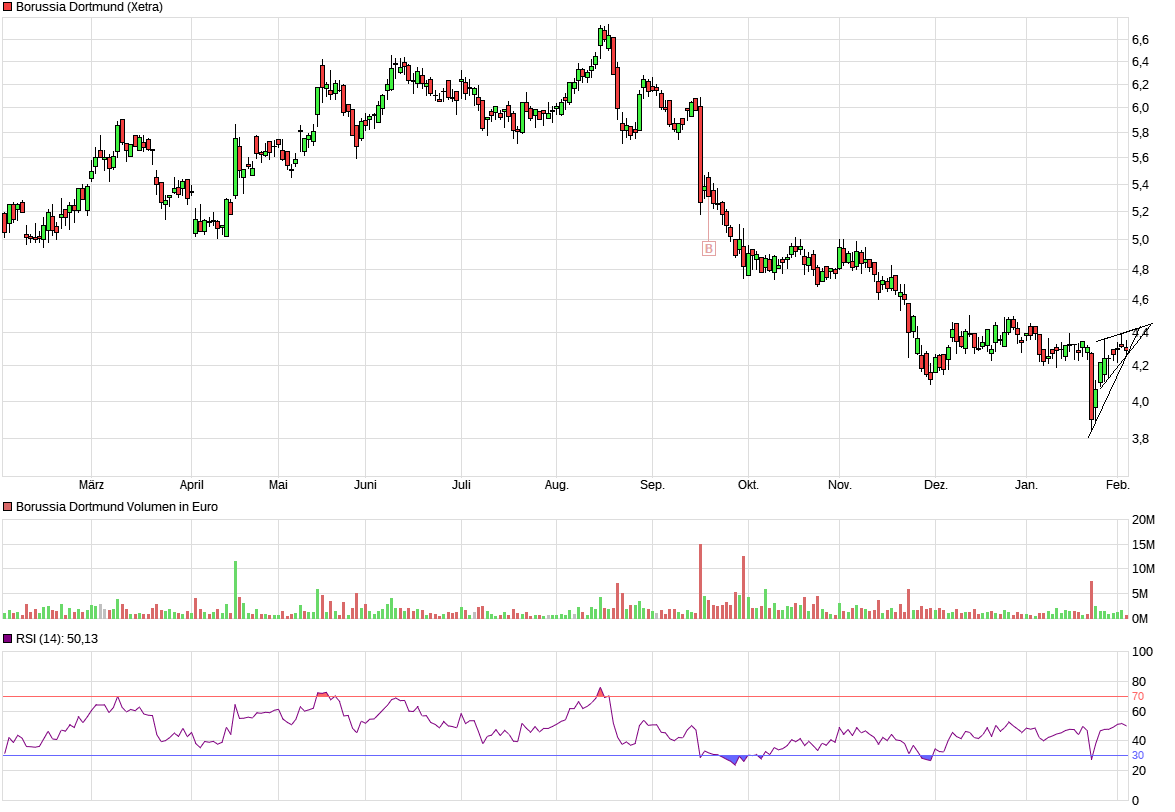Click the red 70 RSI overbought label
Image resolution: width=1175 pixels, height=812 pixels.
1138,697
